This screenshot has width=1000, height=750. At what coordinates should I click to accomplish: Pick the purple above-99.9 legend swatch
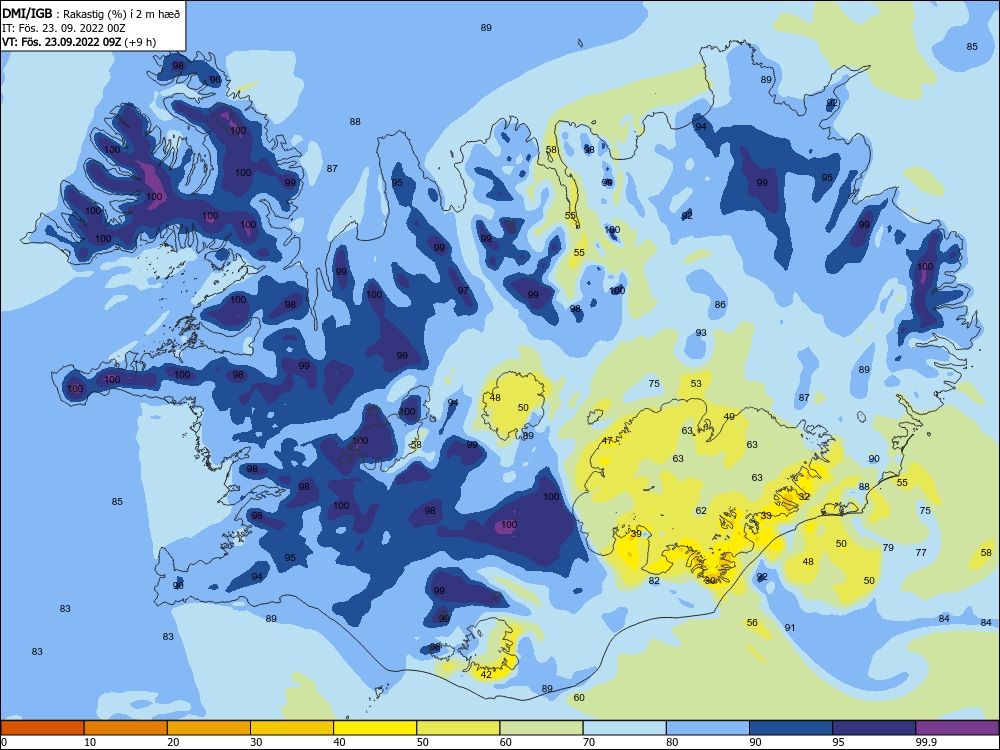957,728
